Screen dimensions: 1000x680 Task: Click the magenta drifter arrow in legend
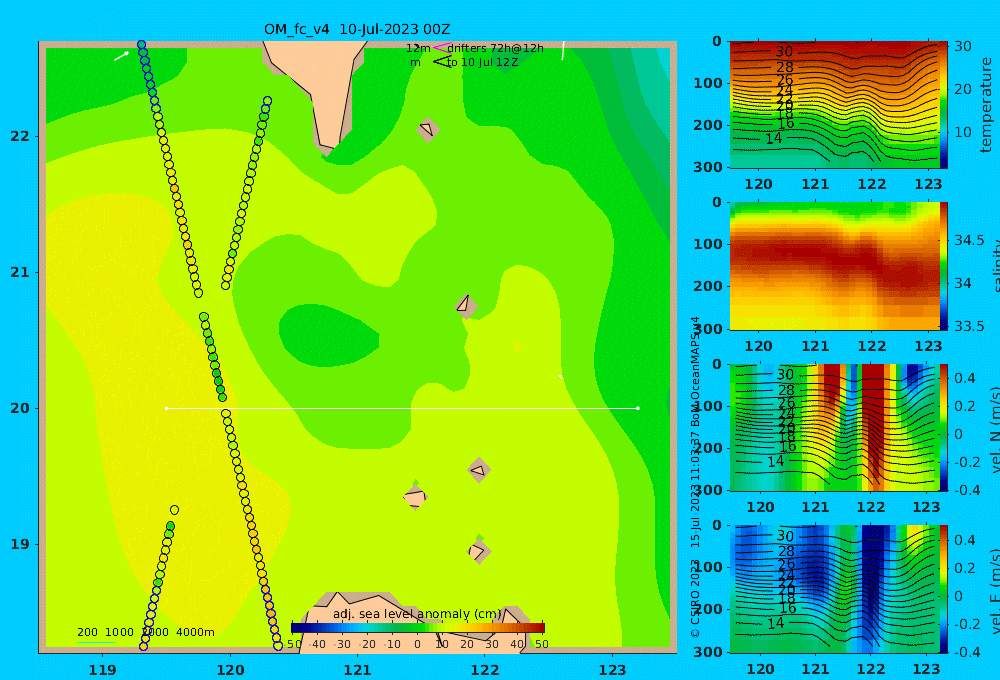[x=441, y=47]
